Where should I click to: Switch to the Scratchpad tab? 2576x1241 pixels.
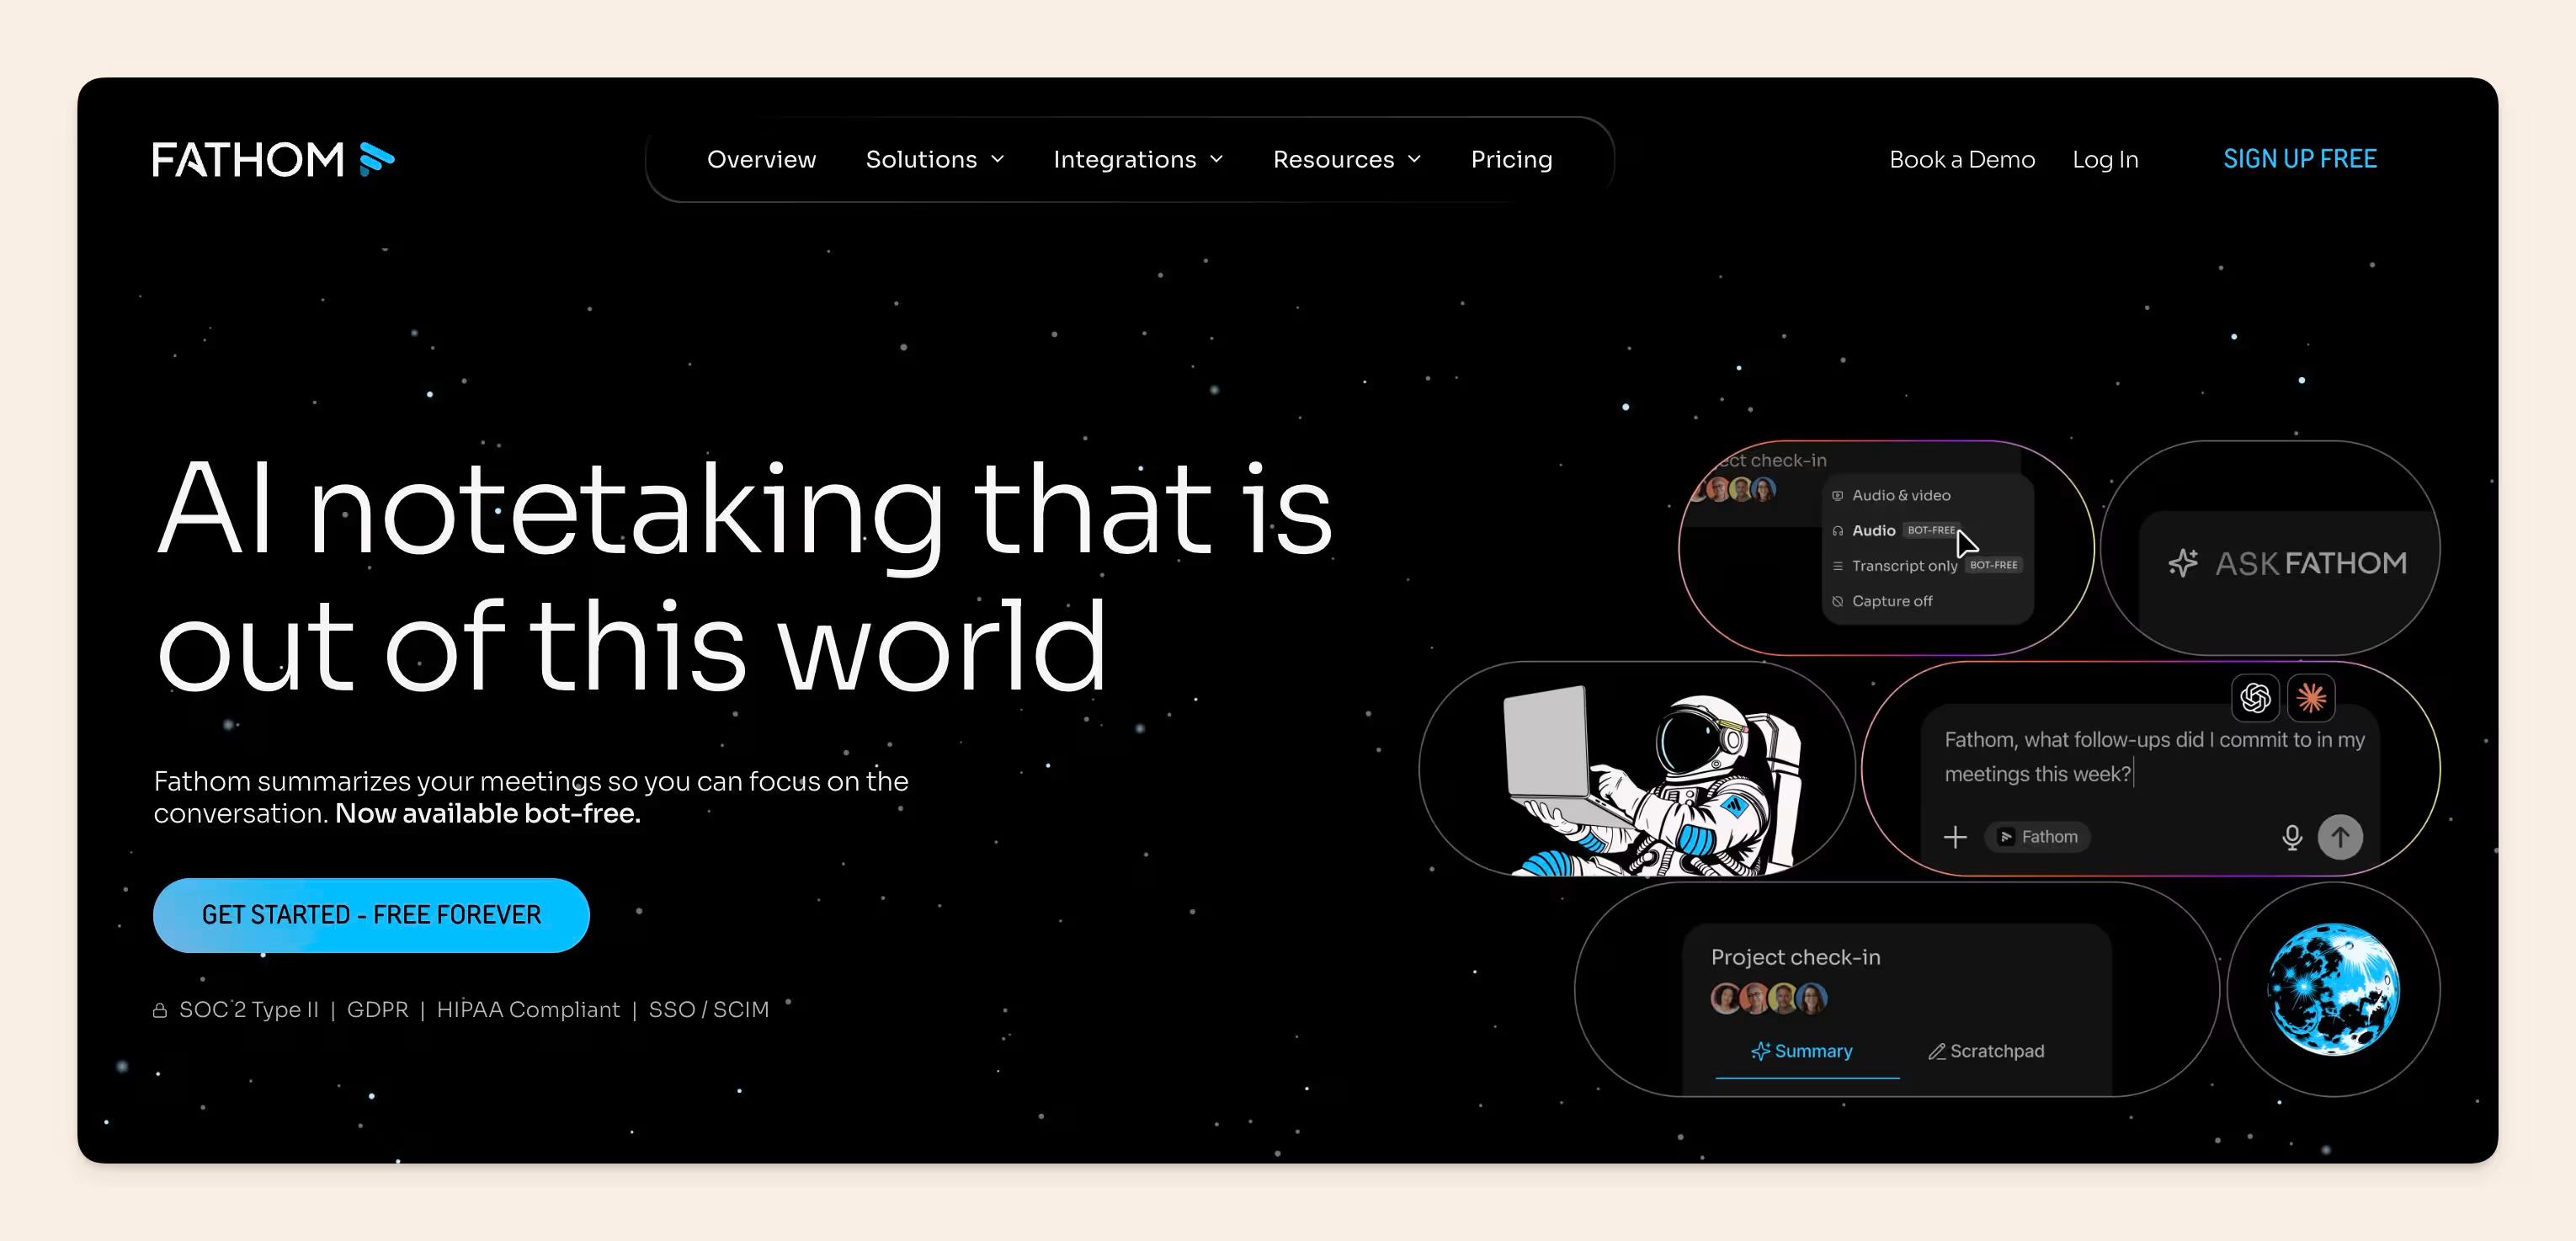(1986, 1051)
